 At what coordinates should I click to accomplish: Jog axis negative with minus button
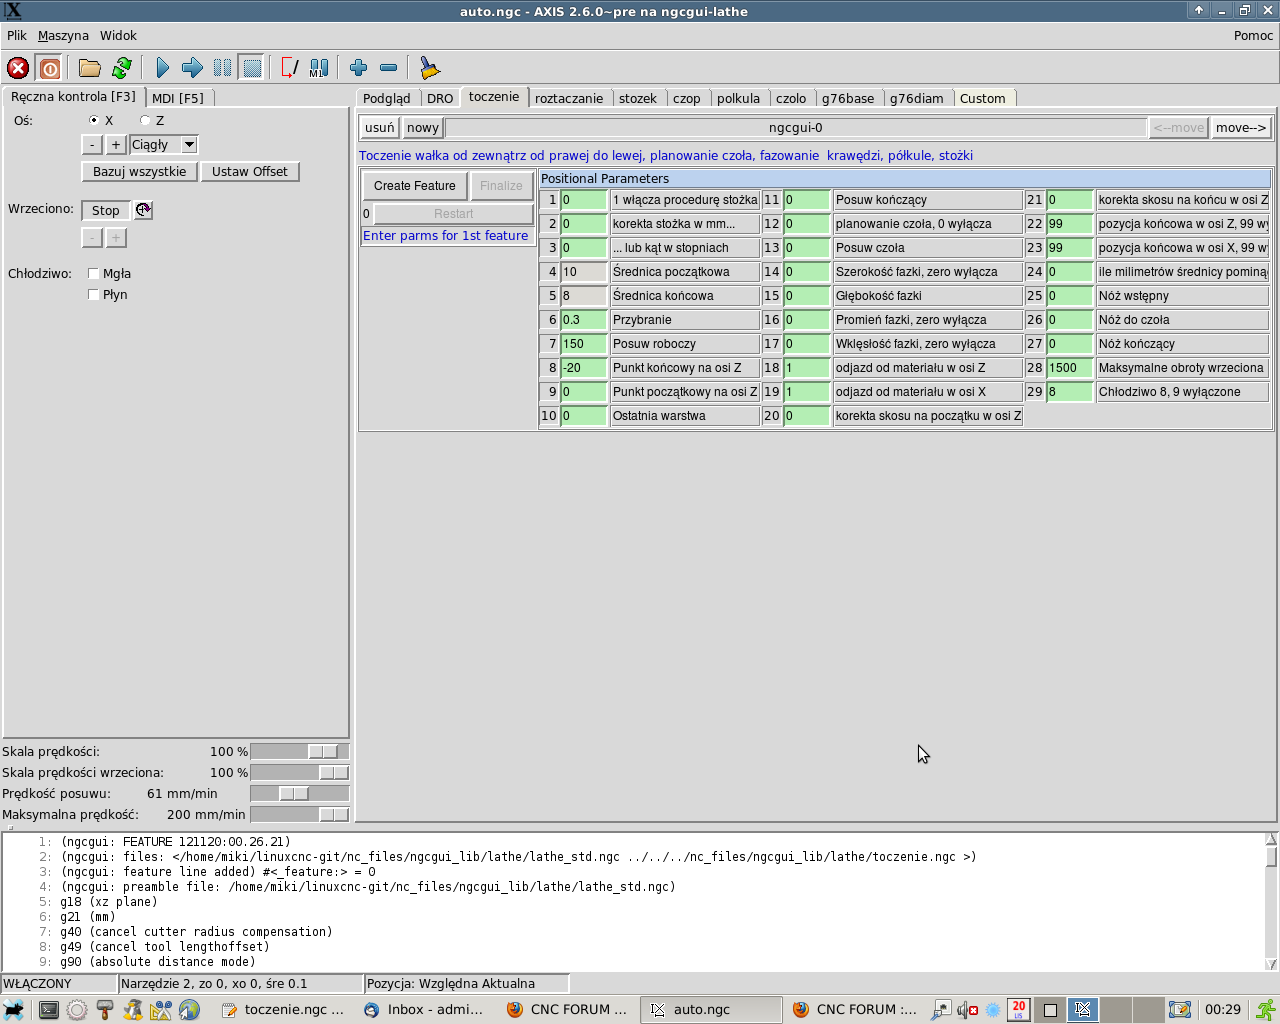(x=92, y=145)
